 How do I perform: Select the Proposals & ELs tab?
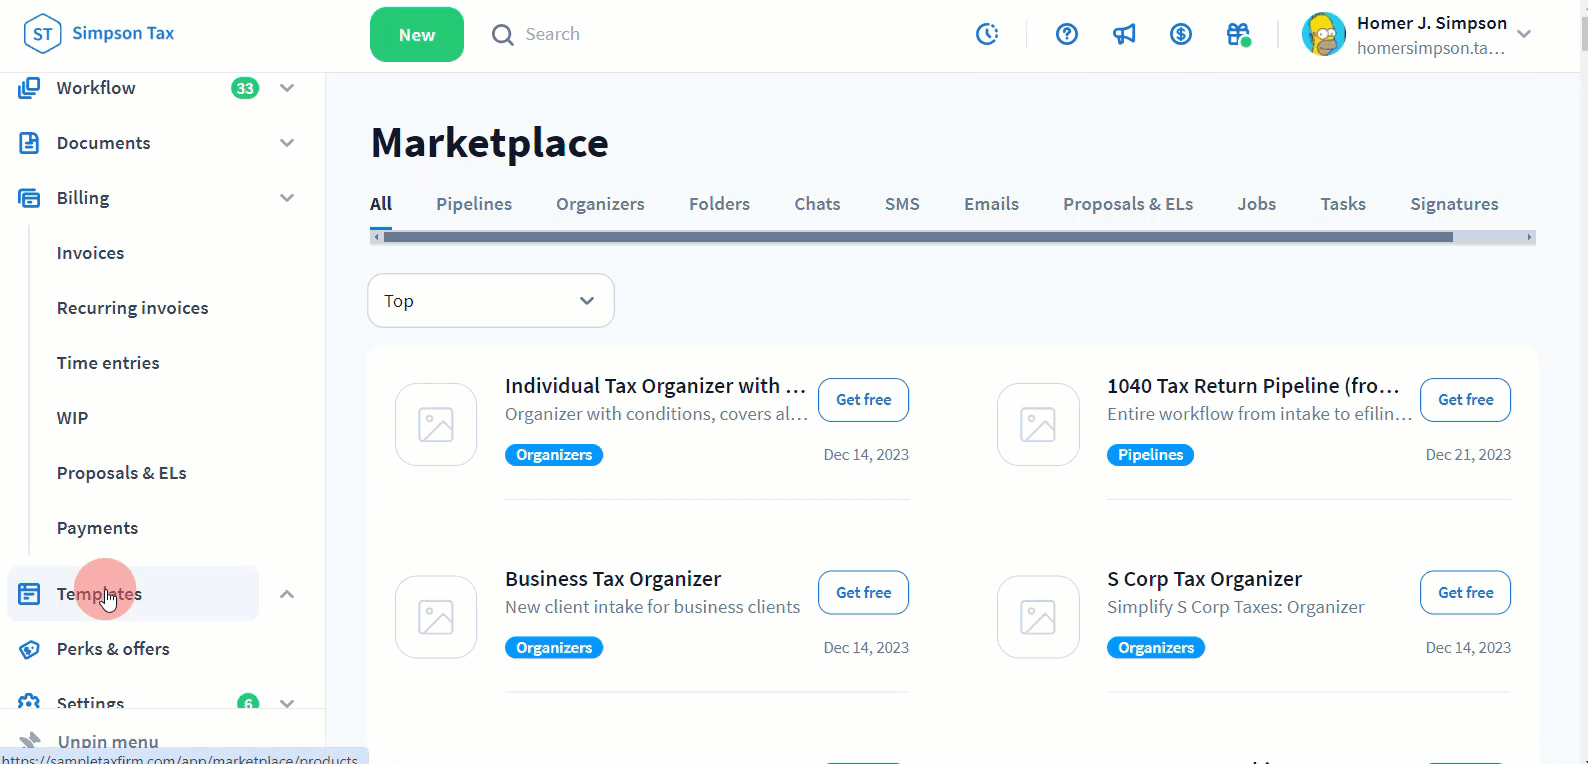coord(1127,204)
